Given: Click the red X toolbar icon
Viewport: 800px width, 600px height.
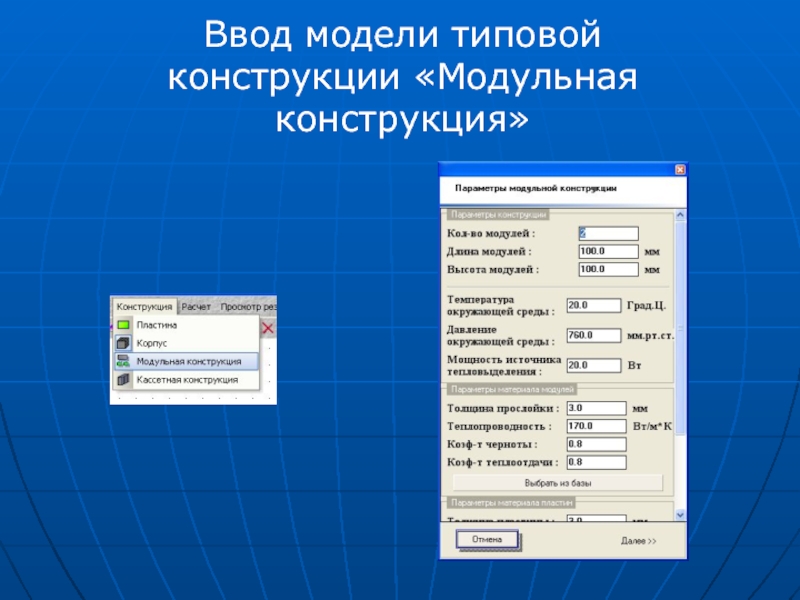Looking at the screenshot, I should tap(268, 328).
